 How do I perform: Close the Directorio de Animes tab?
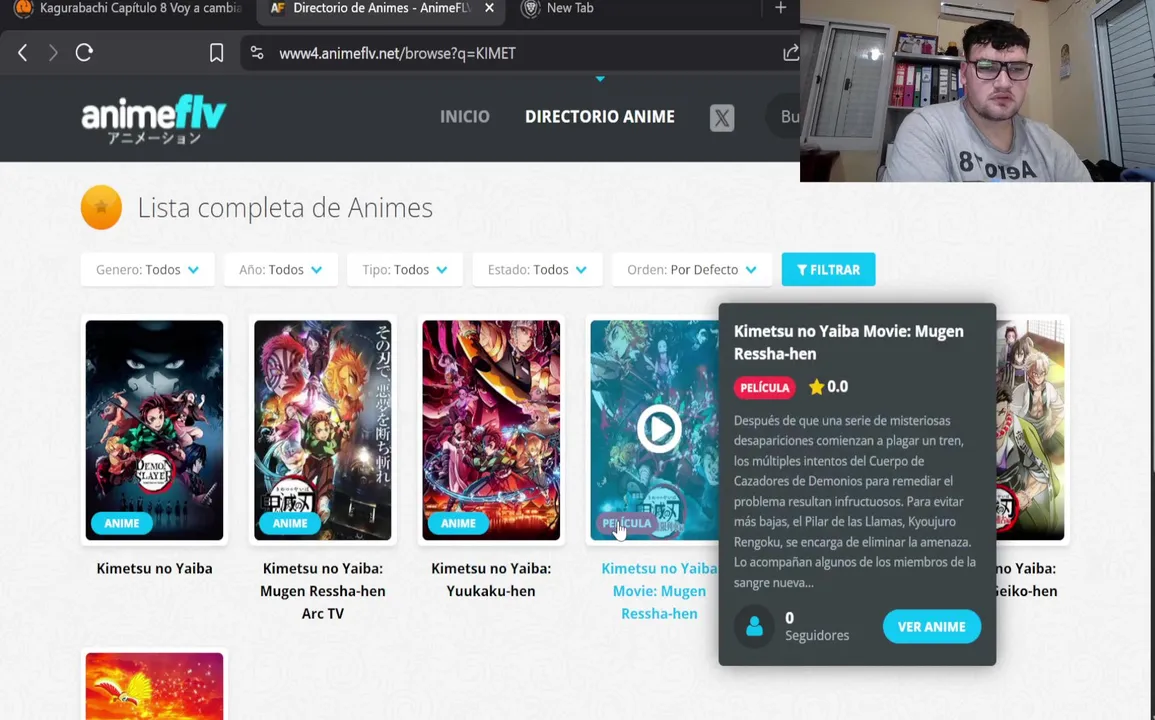coord(489,8)
